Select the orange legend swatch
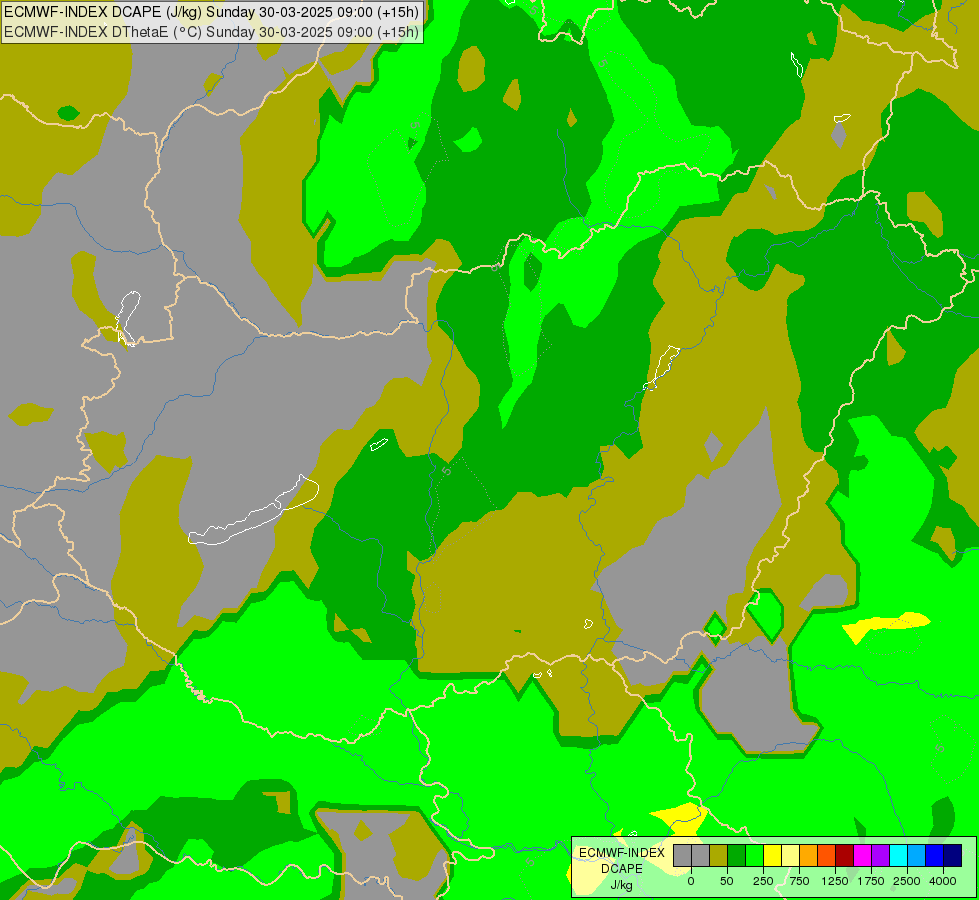Viewport: 979px width, 900px height. 809,855
